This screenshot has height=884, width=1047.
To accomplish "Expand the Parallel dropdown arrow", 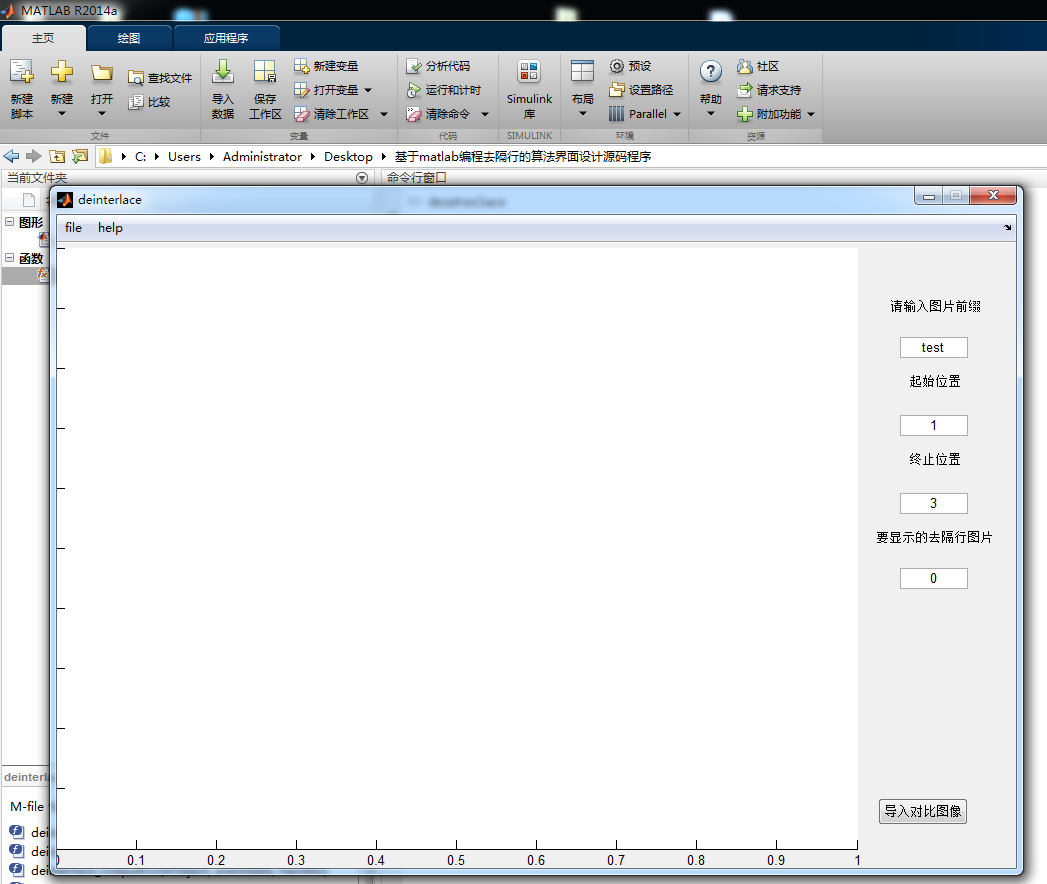I will click(x=676, y=114).
